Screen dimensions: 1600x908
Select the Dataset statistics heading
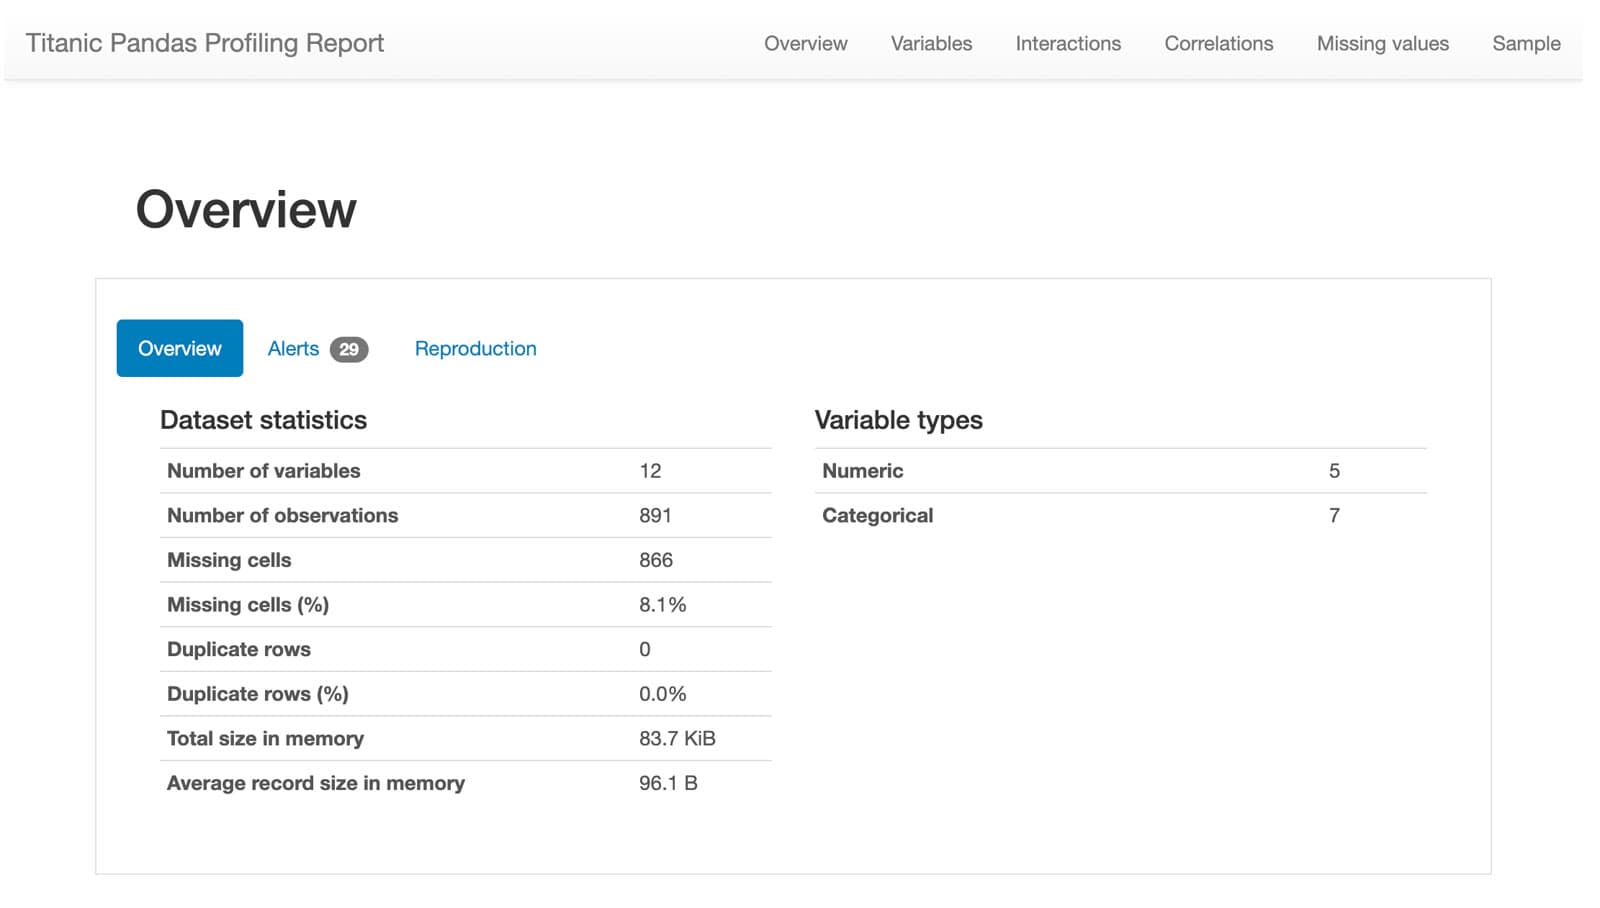pos(263,420)
